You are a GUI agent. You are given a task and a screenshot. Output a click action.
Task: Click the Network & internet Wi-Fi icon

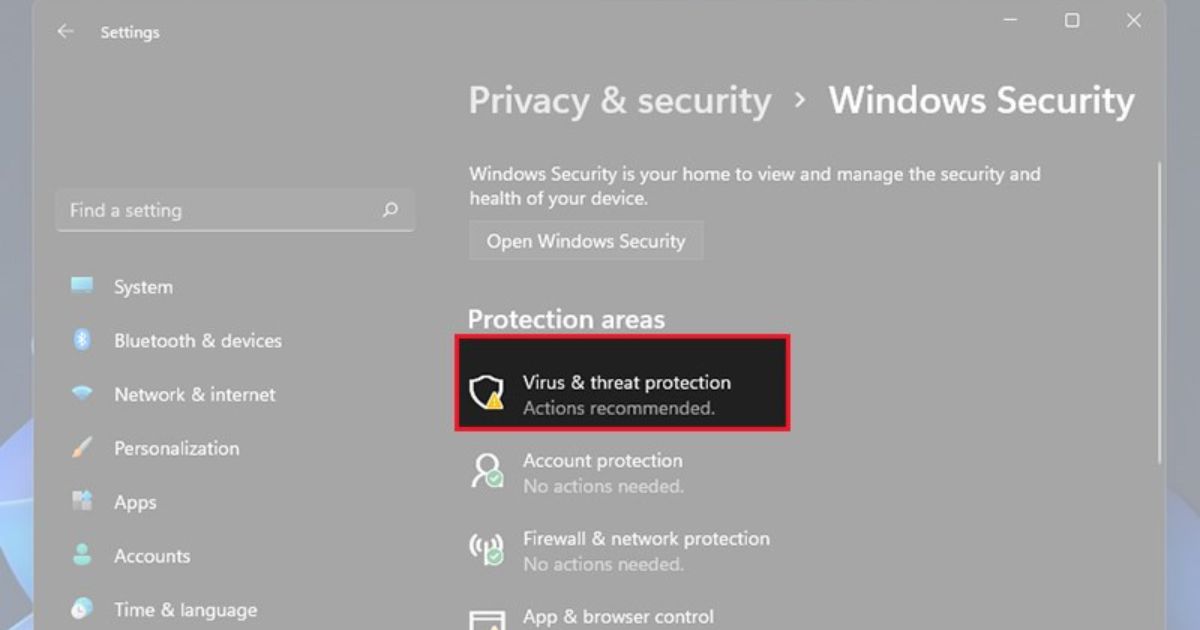click(81, 394)
